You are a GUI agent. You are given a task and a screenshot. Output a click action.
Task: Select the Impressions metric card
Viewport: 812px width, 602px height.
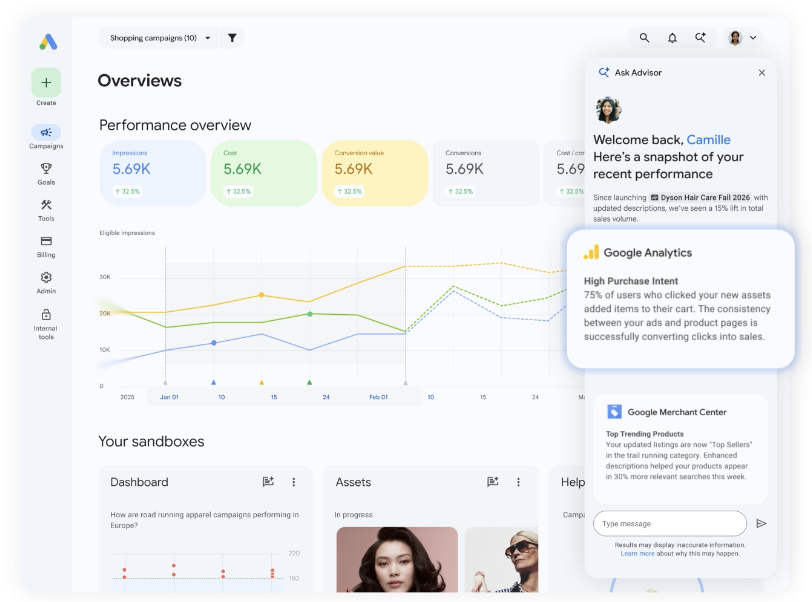153,173
